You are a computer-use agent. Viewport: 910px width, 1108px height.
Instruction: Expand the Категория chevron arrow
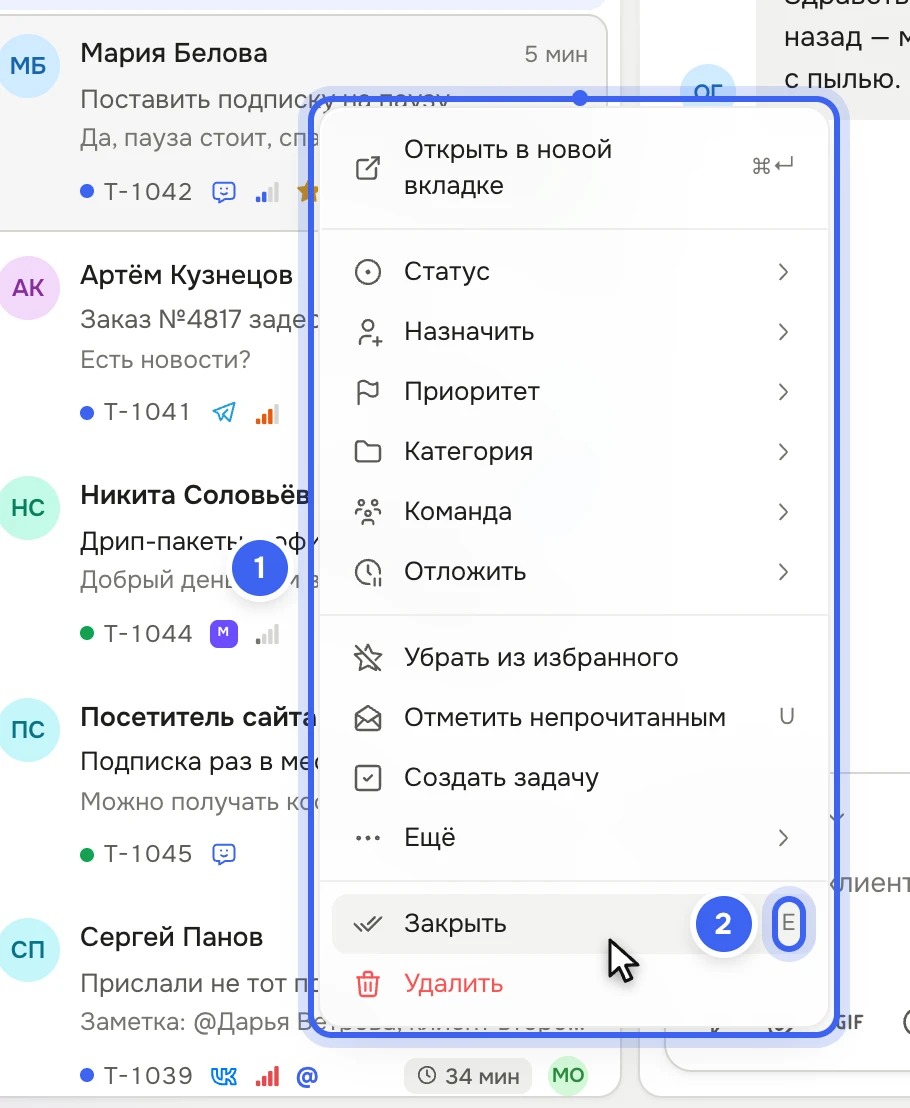(x=783, y=452)
